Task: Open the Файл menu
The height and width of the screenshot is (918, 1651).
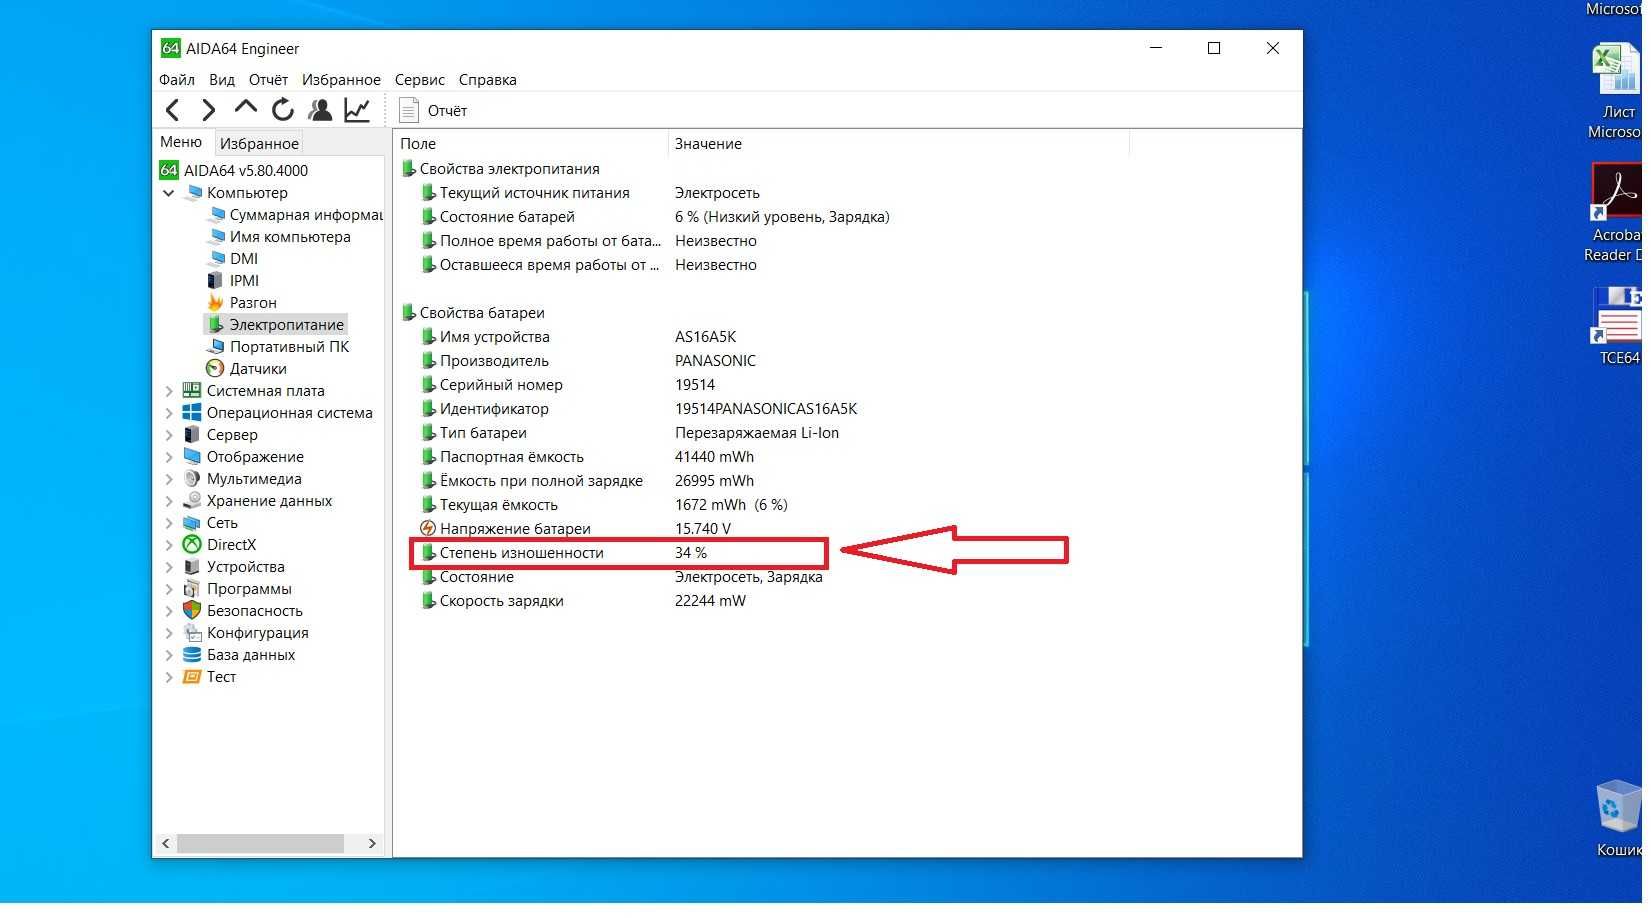Action: coord(177,80)
